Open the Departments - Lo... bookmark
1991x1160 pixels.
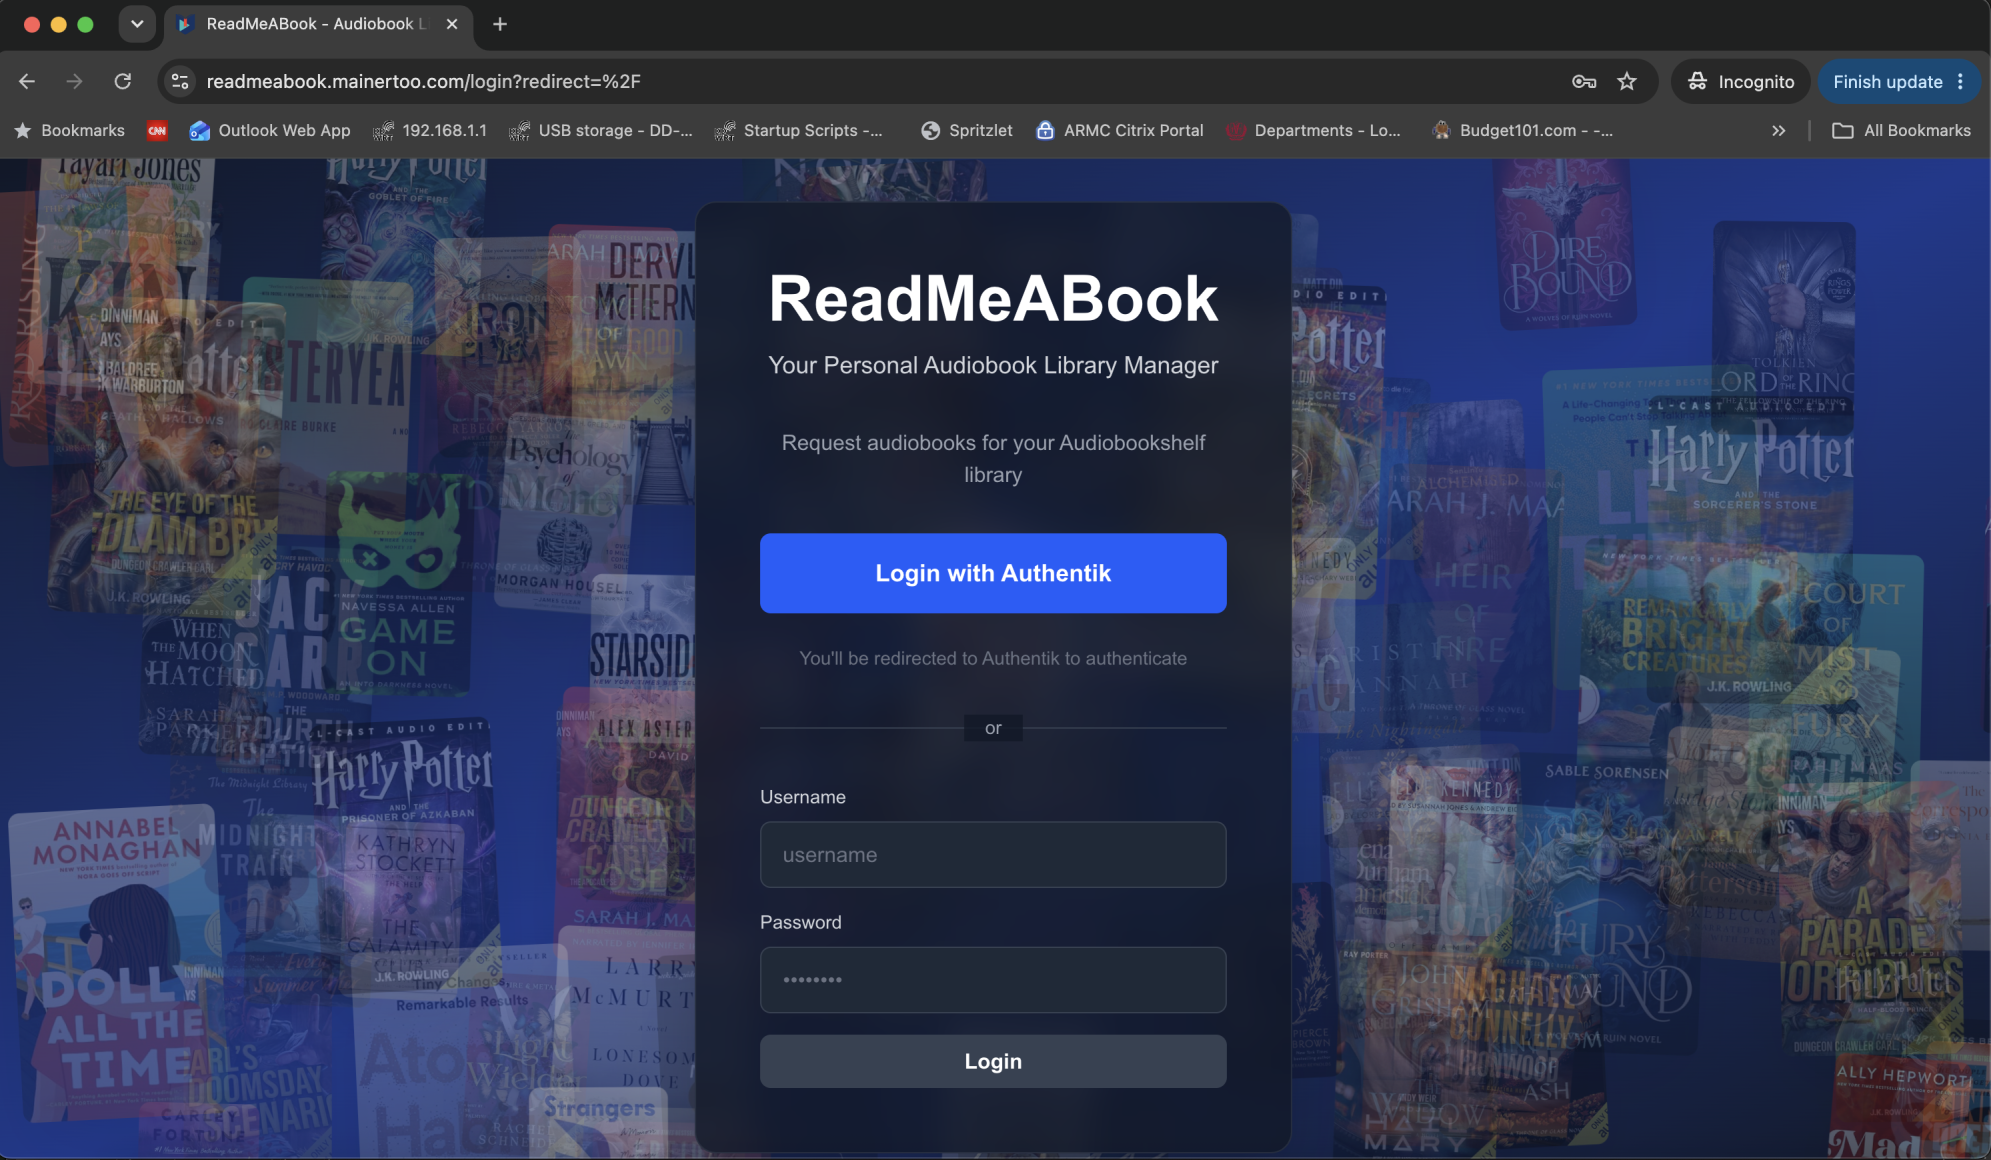tap(1313, 130)
